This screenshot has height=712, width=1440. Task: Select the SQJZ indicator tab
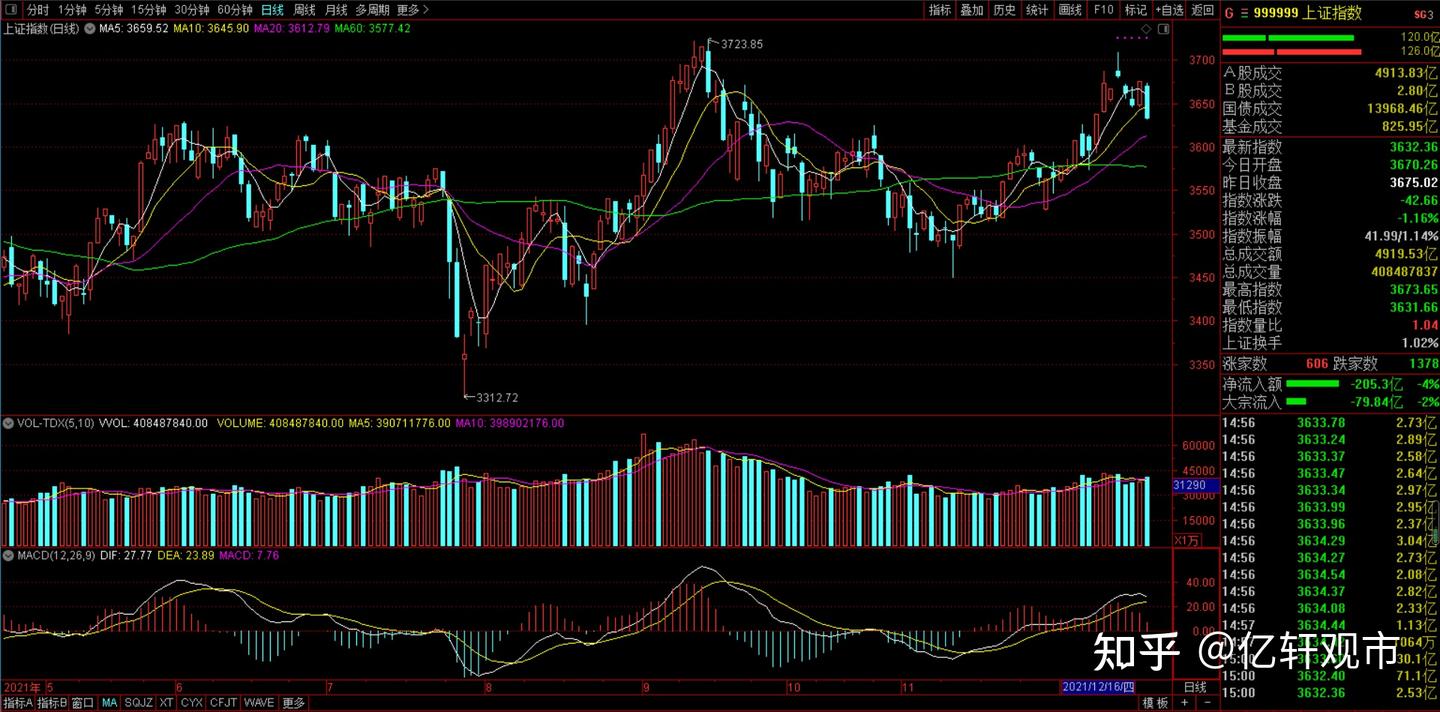[138, 703]
